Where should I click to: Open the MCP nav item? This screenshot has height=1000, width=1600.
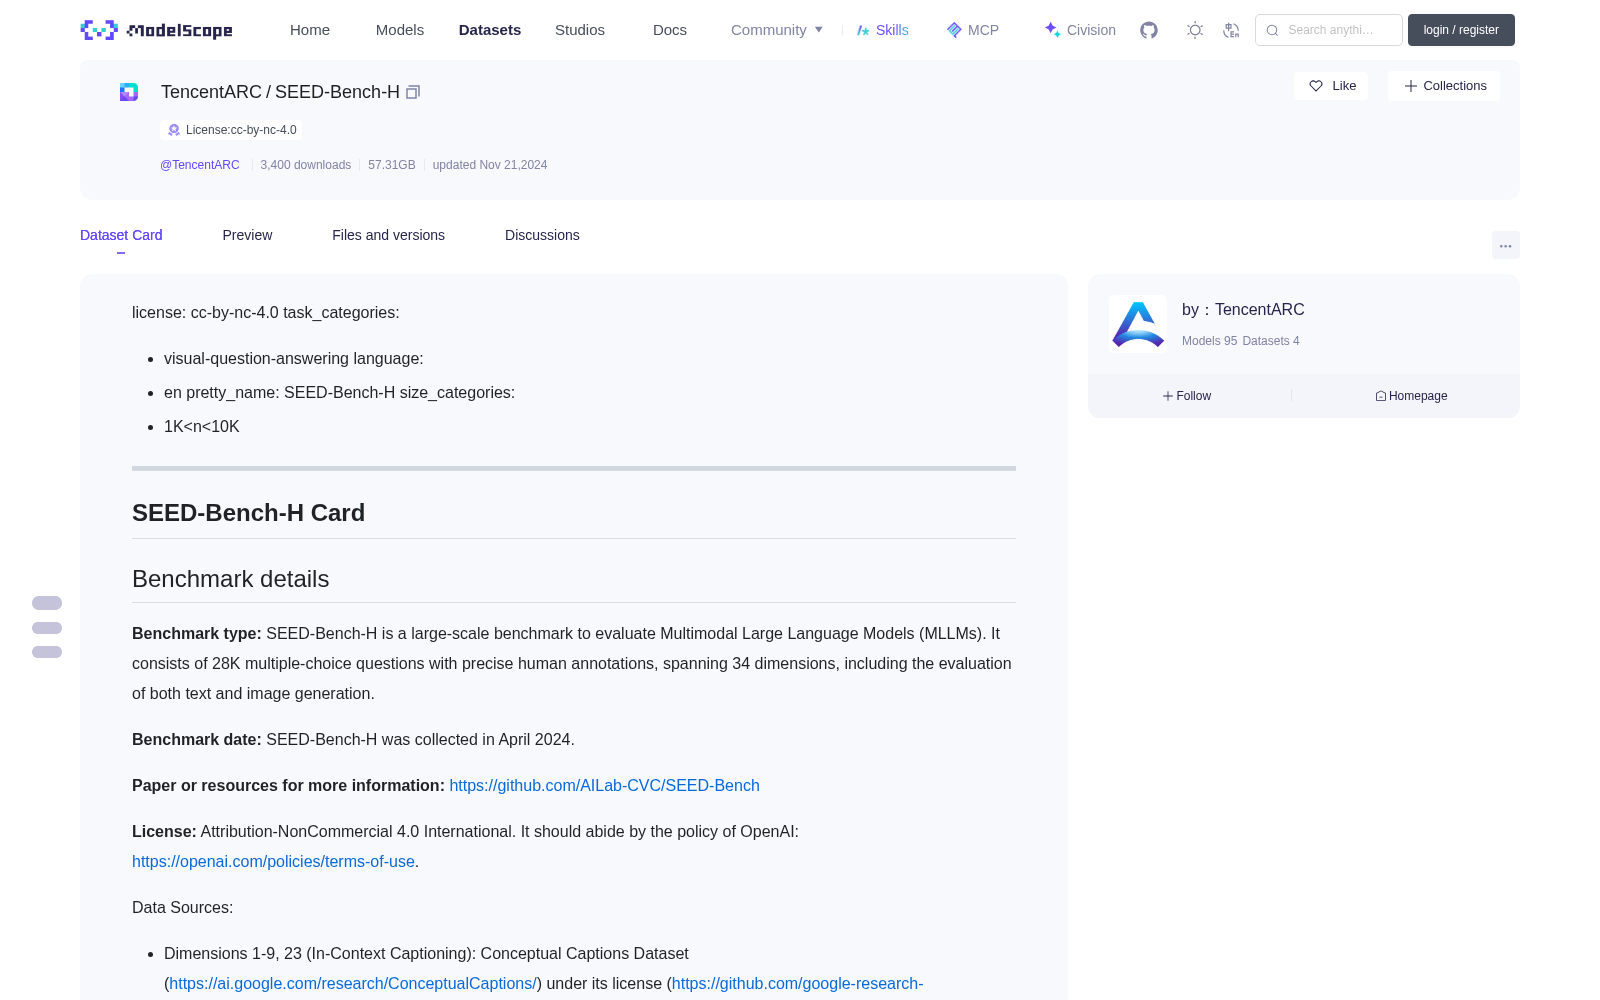tap(973, 30)
